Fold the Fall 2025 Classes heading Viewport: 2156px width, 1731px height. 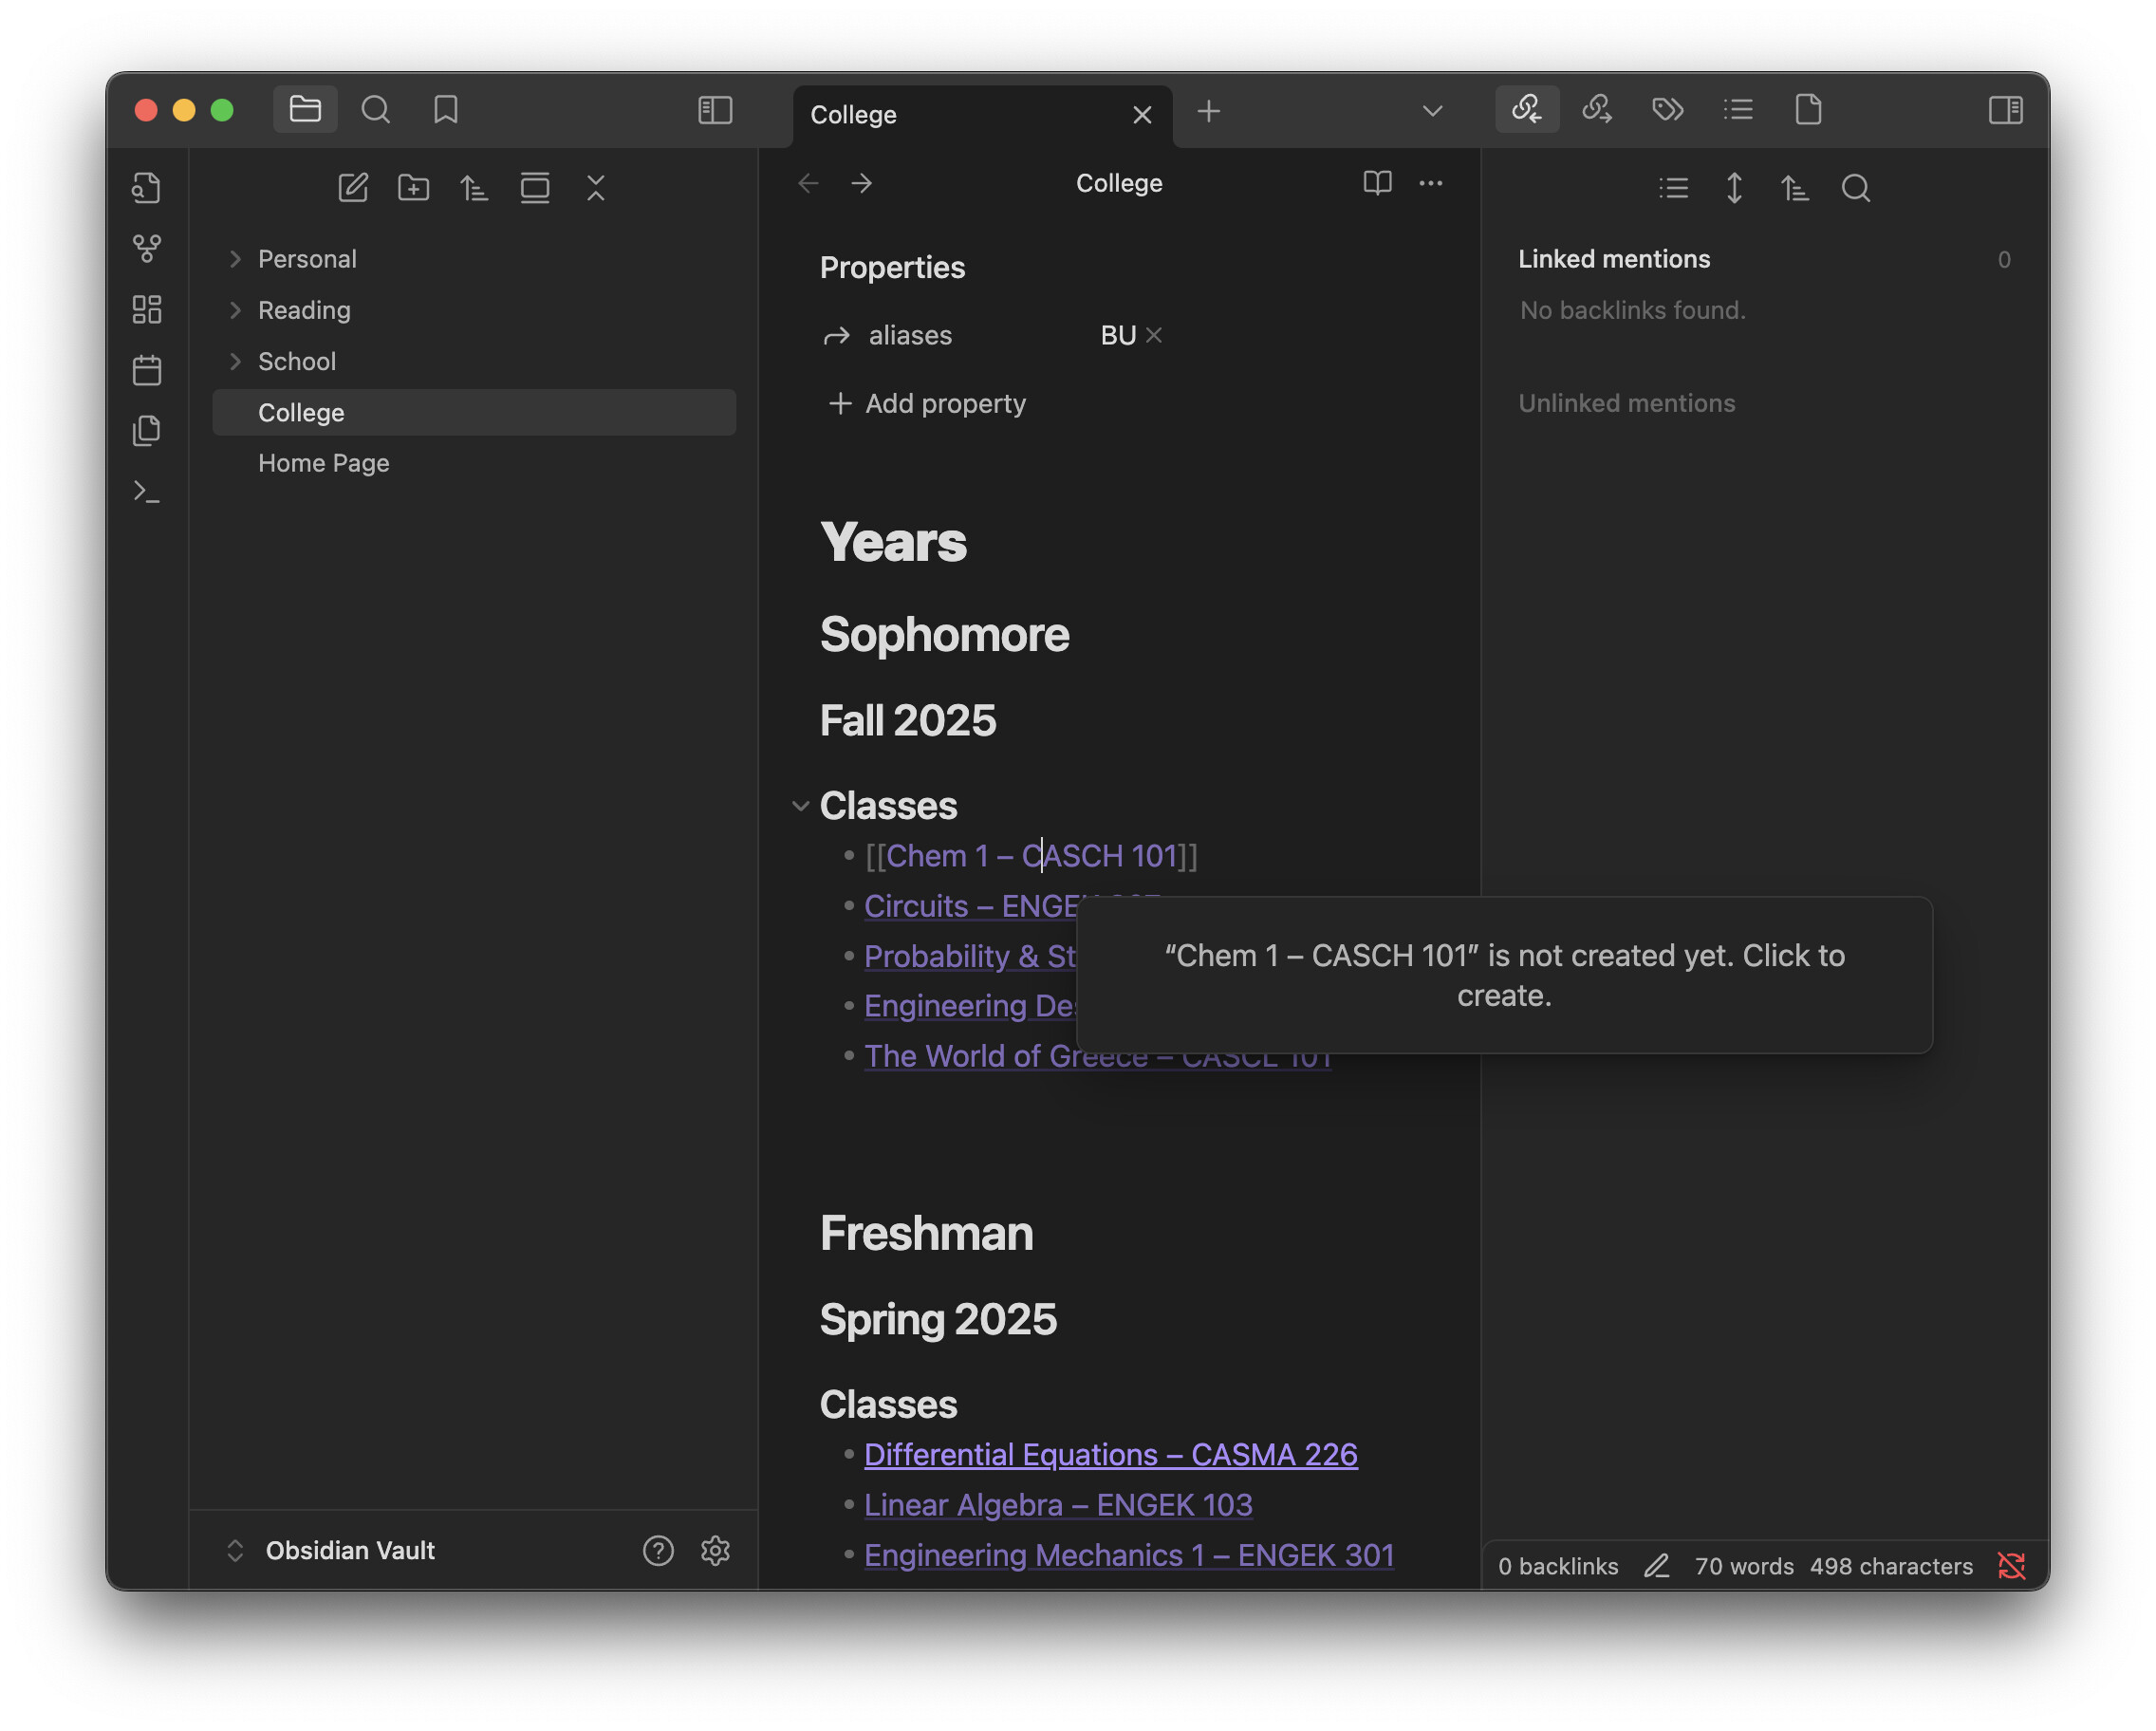(x=800, y=806)
